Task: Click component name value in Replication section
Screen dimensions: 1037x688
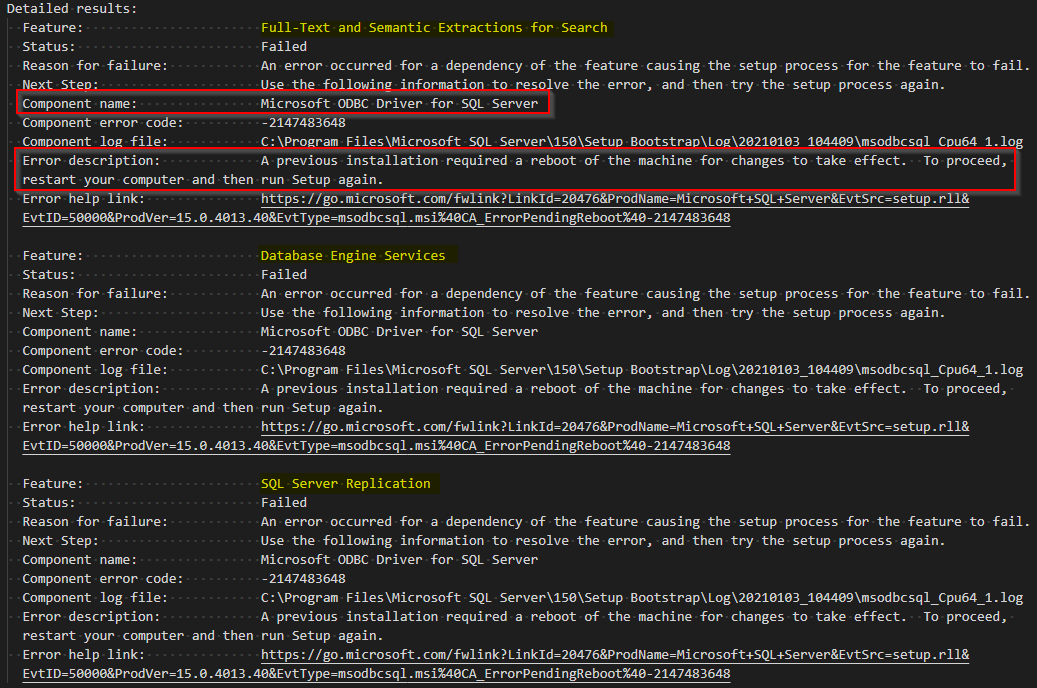Action: 399,560
